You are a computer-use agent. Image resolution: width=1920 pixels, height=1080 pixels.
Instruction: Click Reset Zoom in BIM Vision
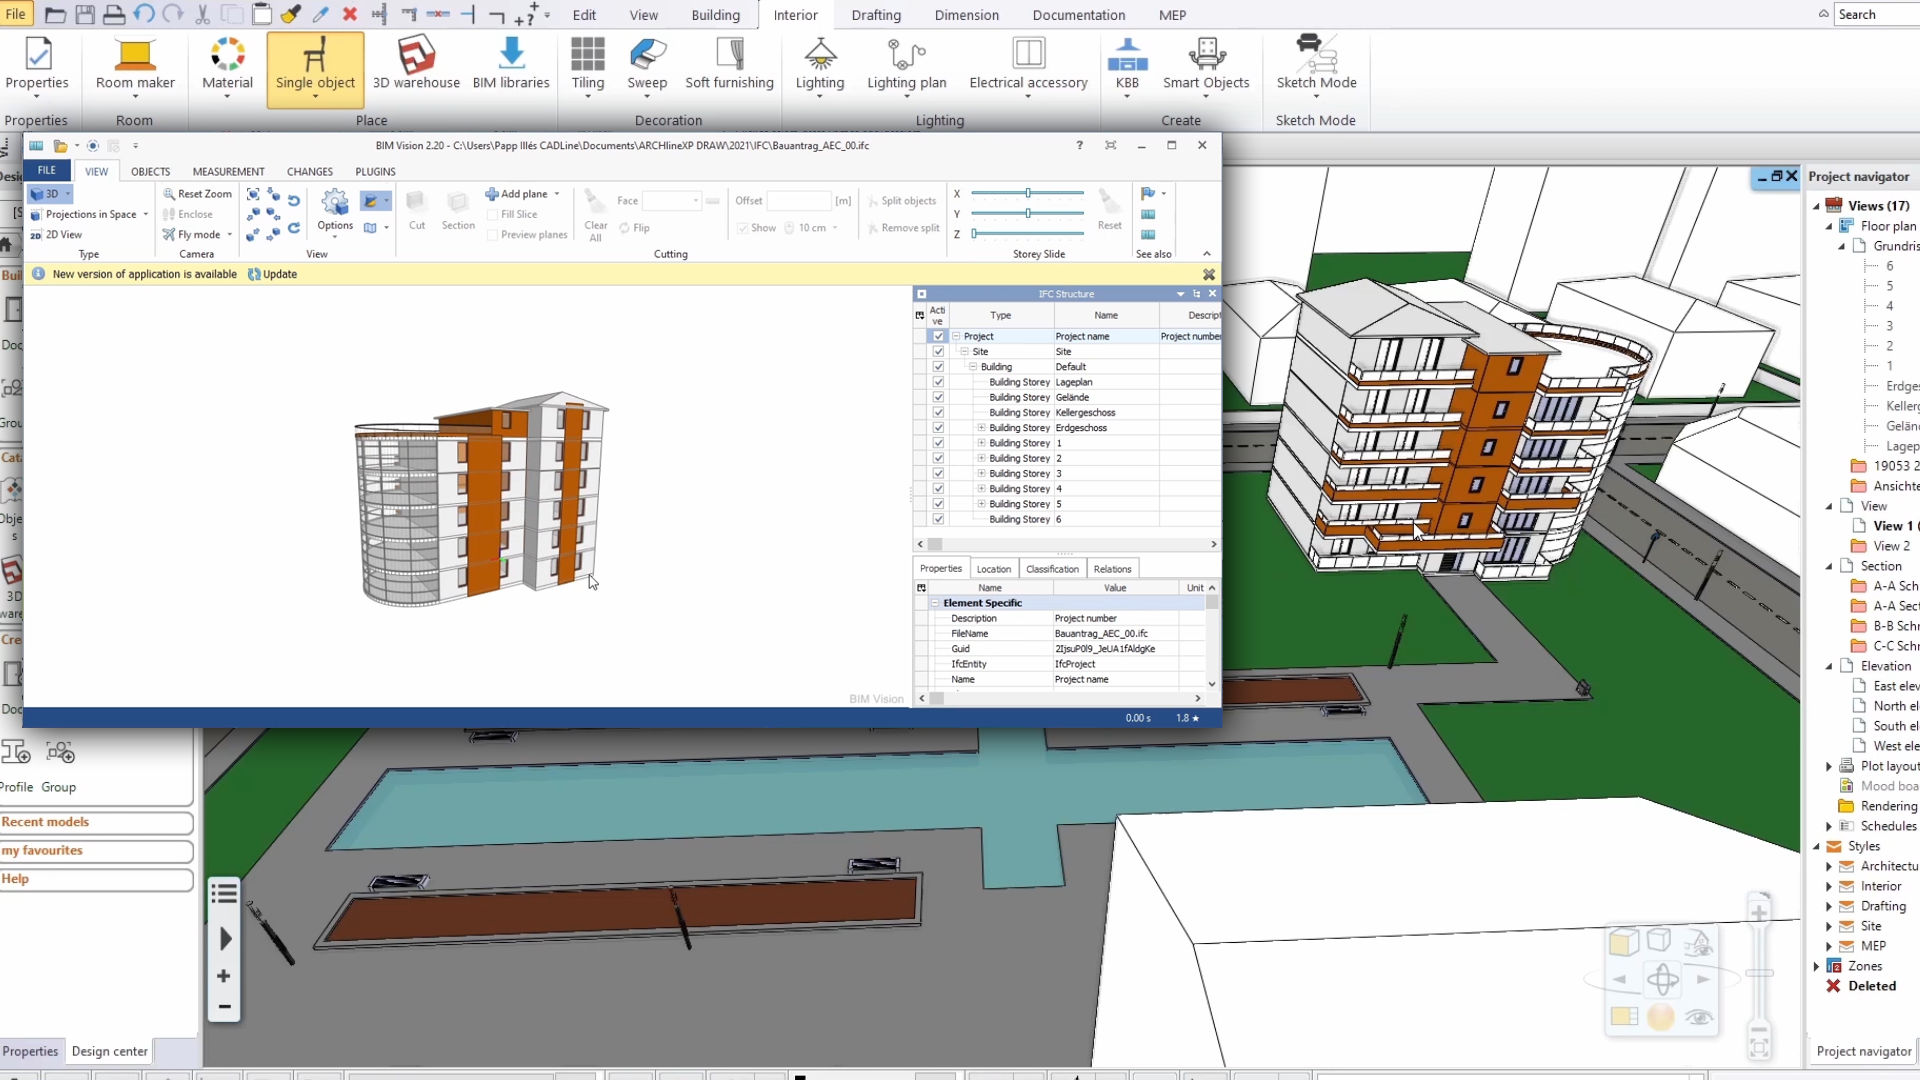coord(197,194)
